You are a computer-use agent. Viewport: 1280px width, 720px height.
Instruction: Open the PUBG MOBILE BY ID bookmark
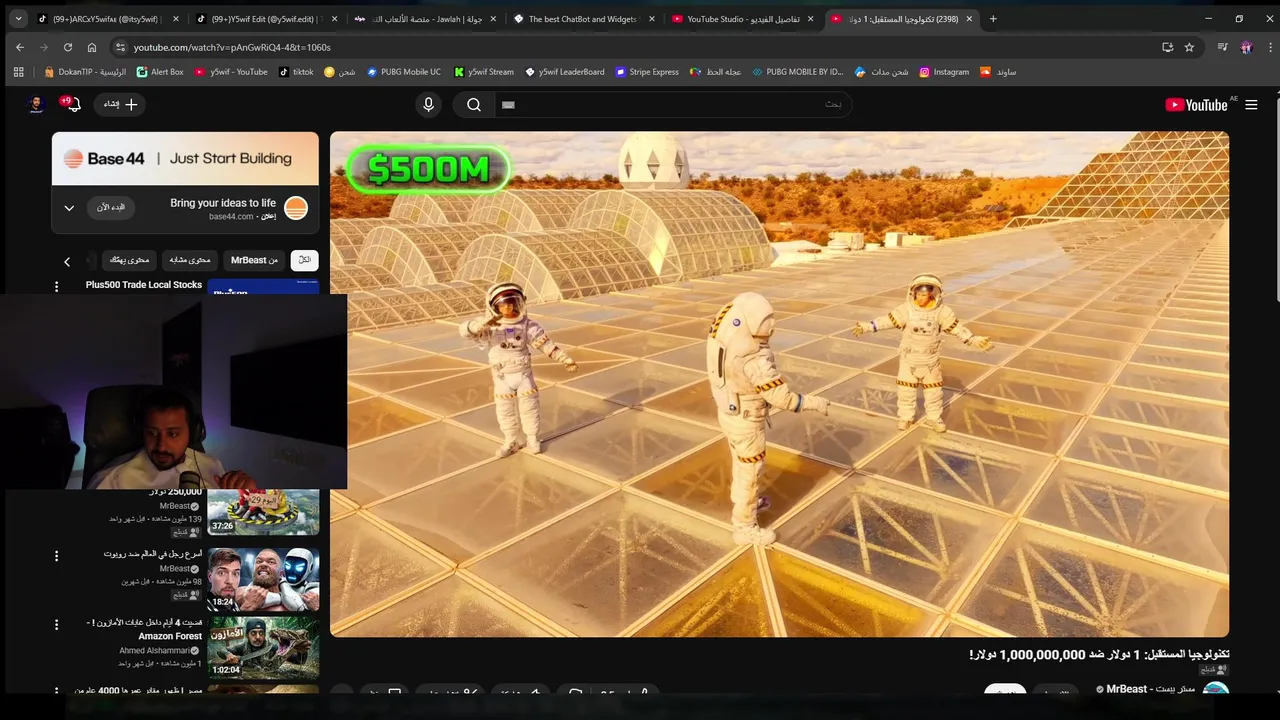coord(798,72)
